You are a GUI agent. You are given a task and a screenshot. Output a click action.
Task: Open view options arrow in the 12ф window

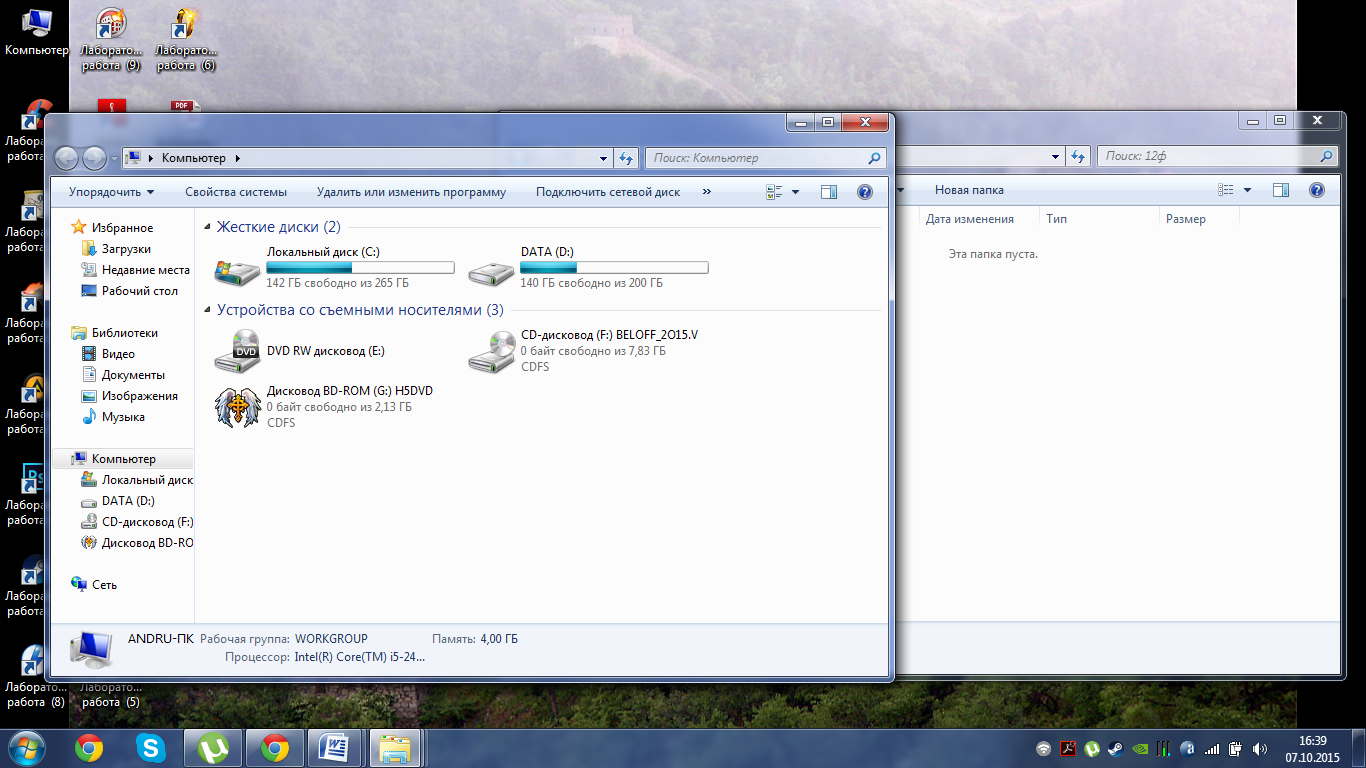pyautogui.click(x=1248, y=190)
